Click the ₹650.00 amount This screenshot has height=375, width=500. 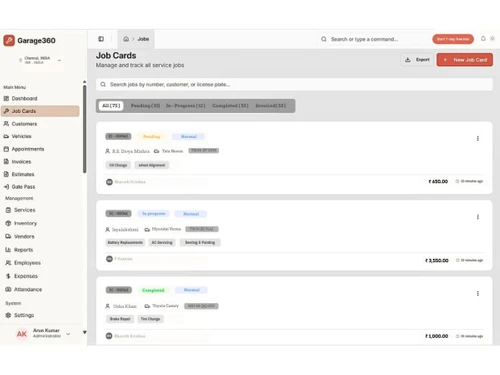click(x=438, y=181)
